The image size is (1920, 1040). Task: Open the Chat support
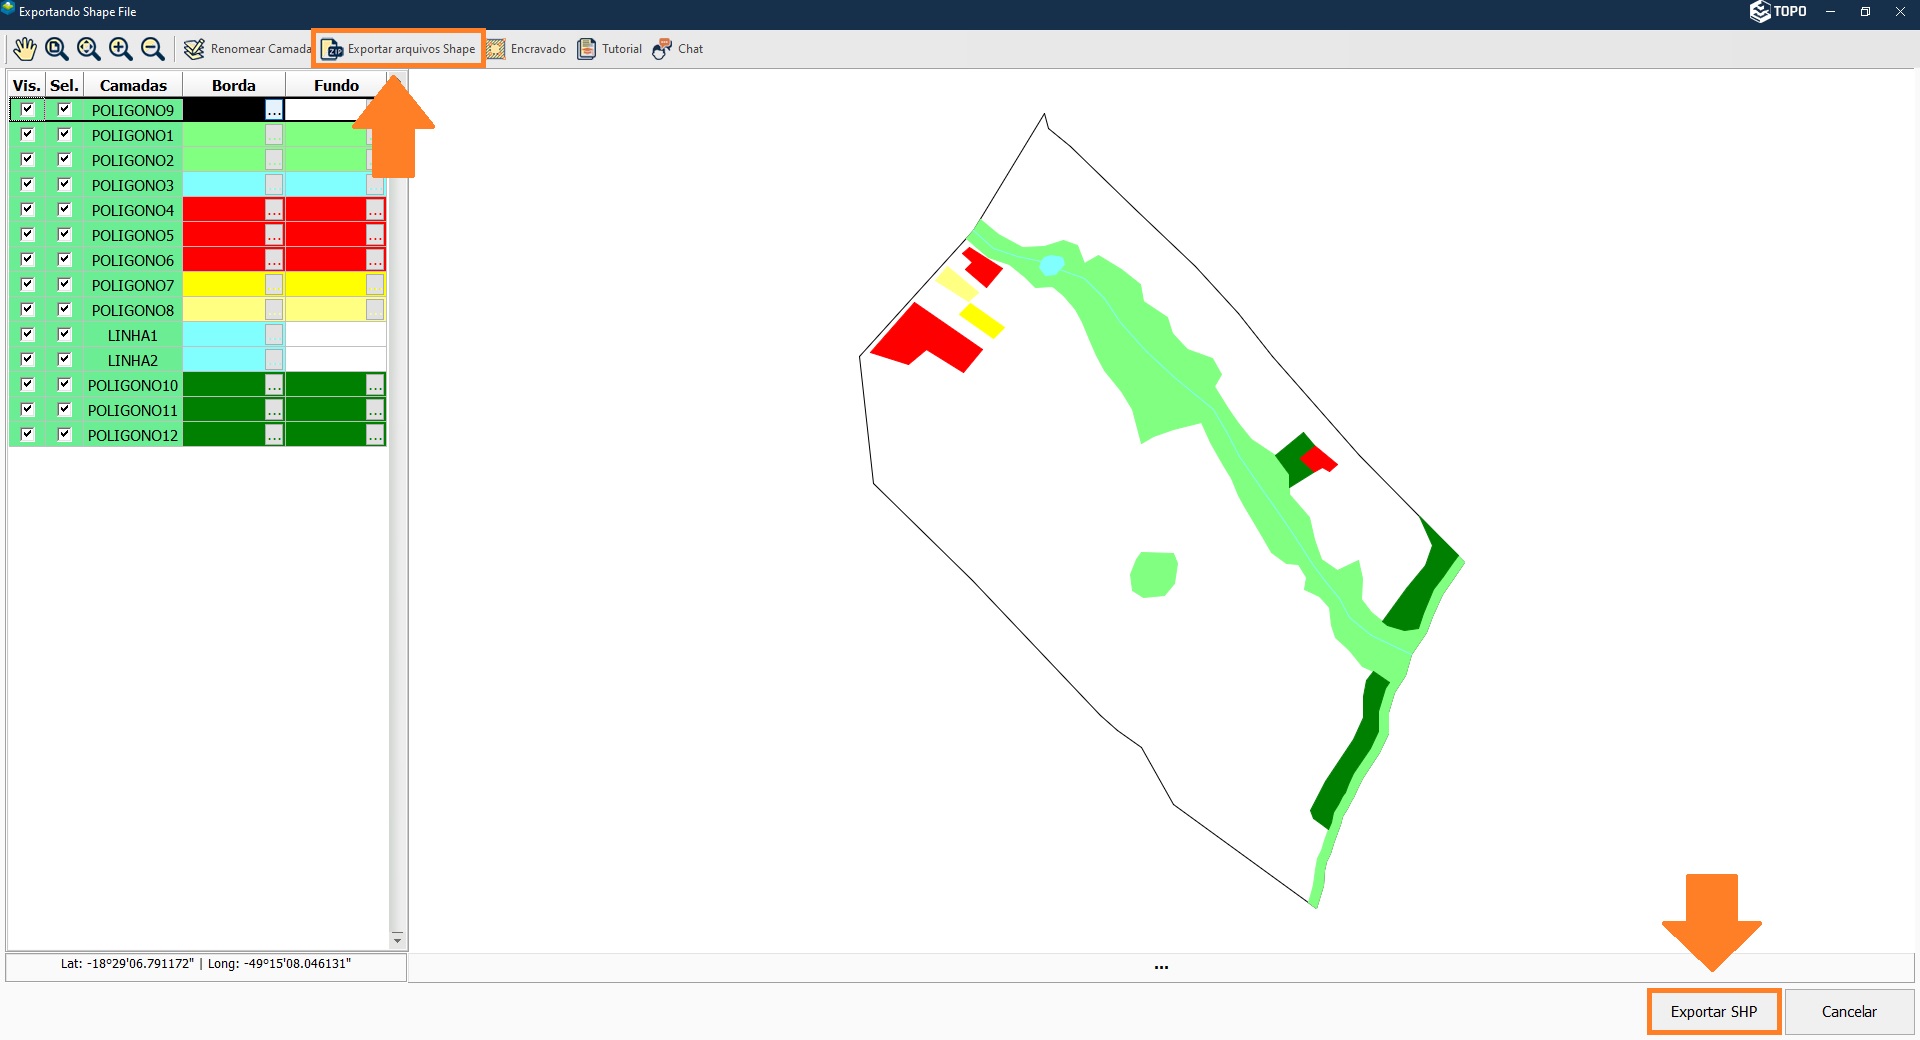coord(678,49)
